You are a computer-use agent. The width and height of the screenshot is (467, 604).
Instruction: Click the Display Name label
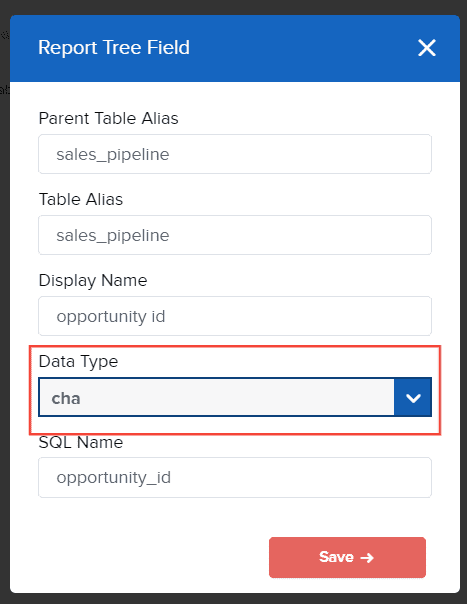pos(93,280)
